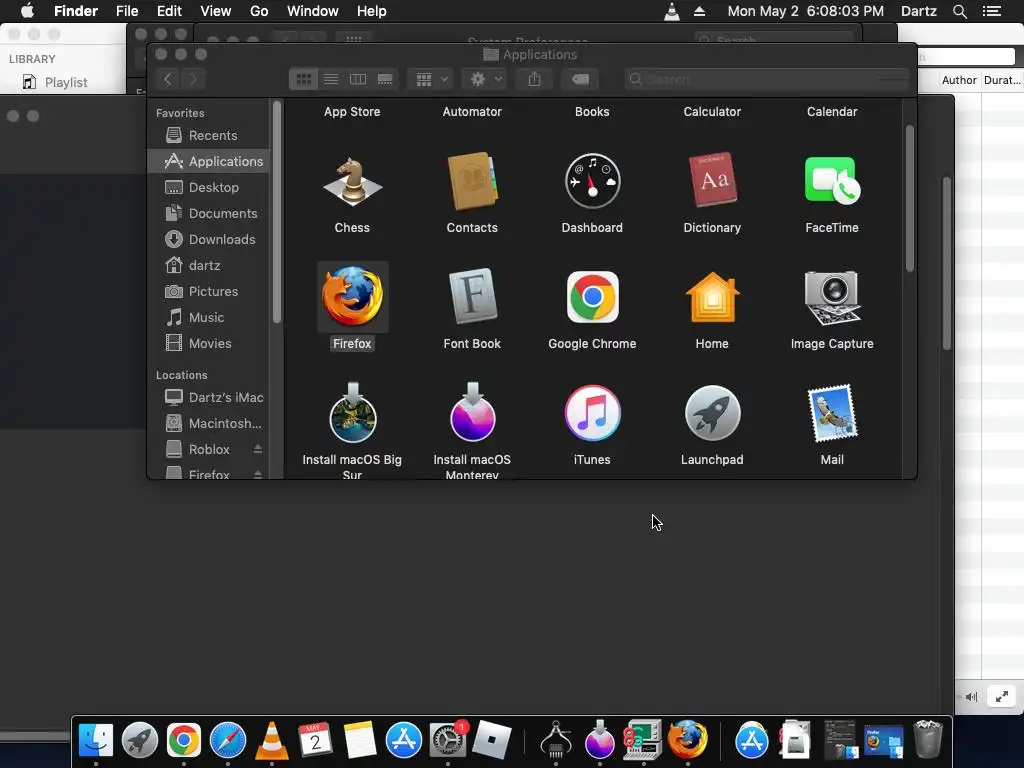This screenshot has height=768, width=1024.
Task: Click the Launchpad rocket in Dock
Action: point(140,741)
